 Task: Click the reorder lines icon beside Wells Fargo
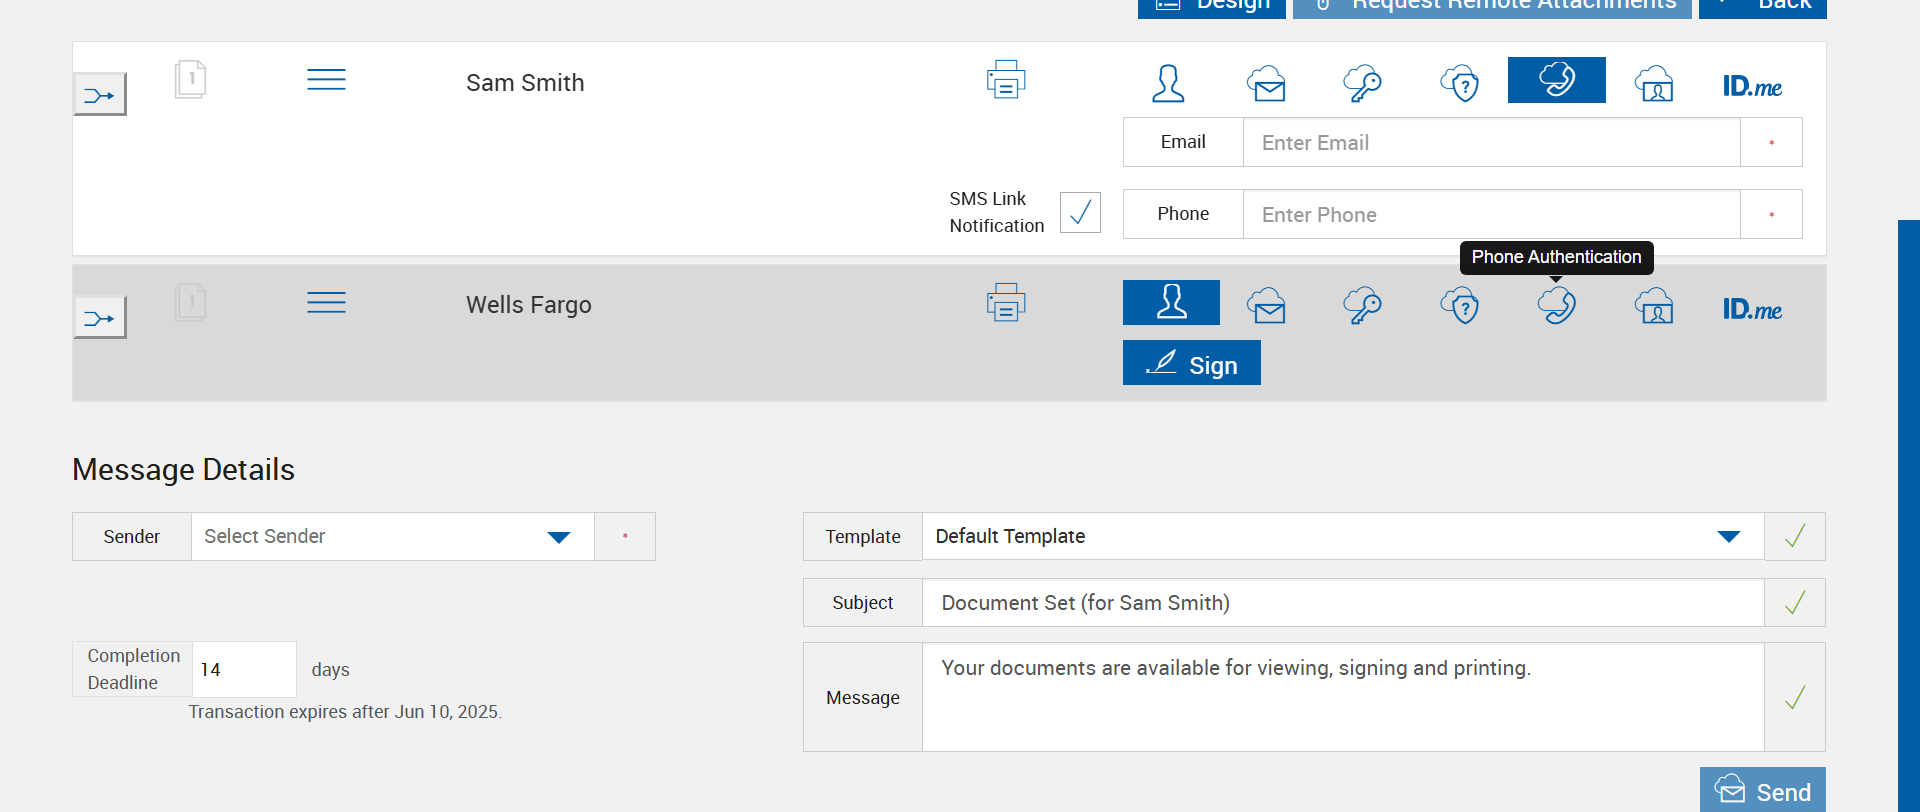[326, 303]
